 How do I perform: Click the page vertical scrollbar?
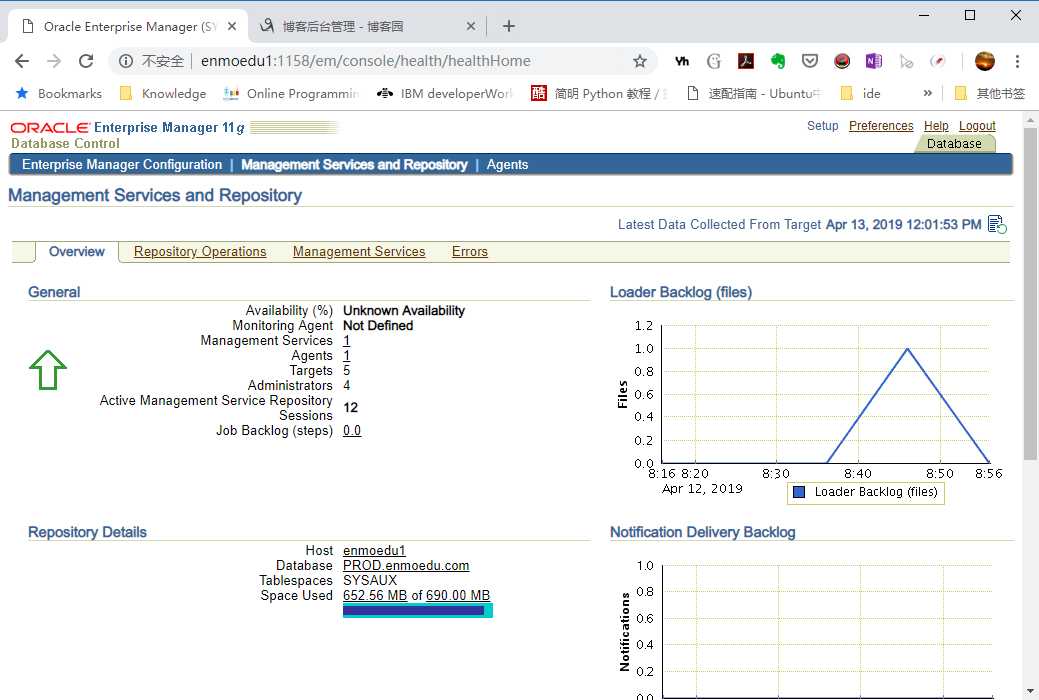1030,294
